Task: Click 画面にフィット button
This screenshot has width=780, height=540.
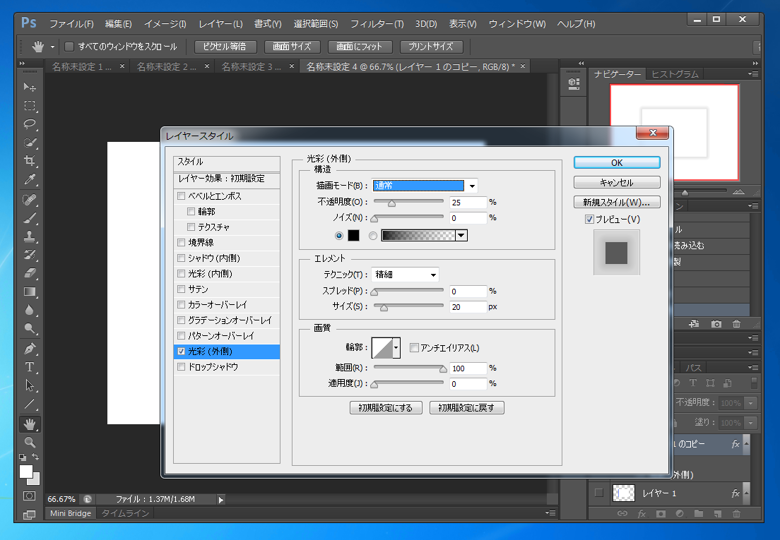Action: 360,47
